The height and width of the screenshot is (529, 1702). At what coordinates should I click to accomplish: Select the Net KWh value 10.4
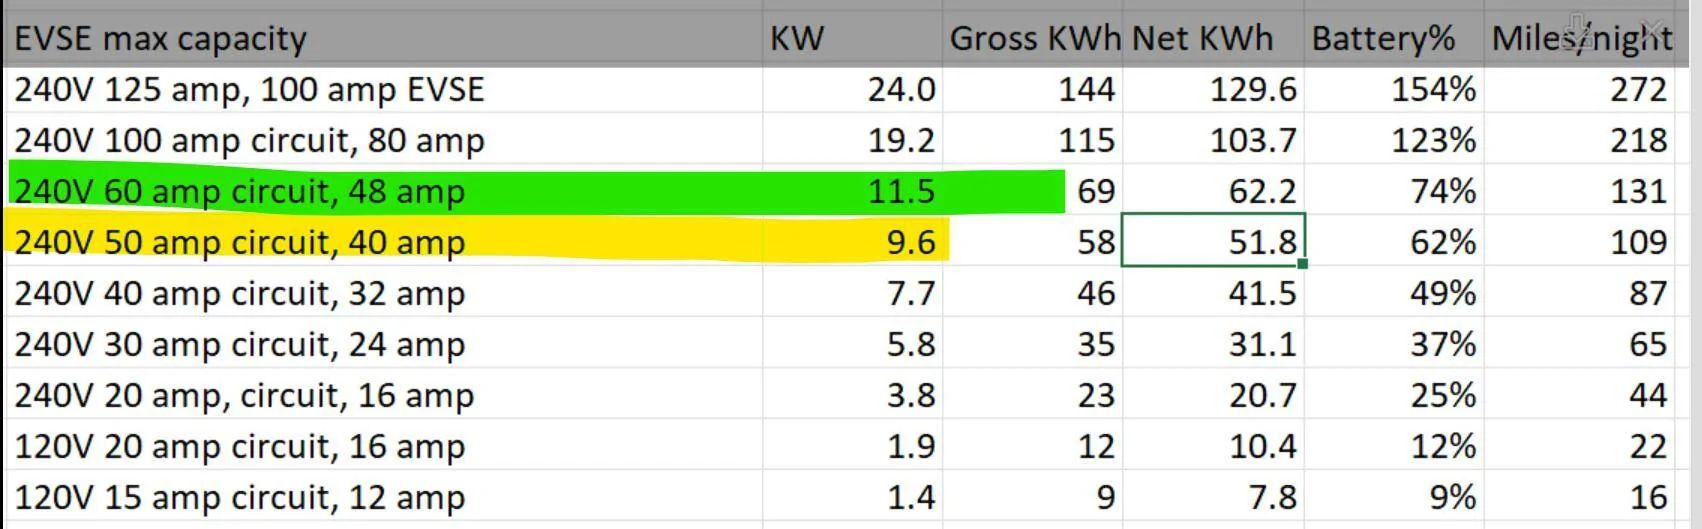[x=1263, y=447]
